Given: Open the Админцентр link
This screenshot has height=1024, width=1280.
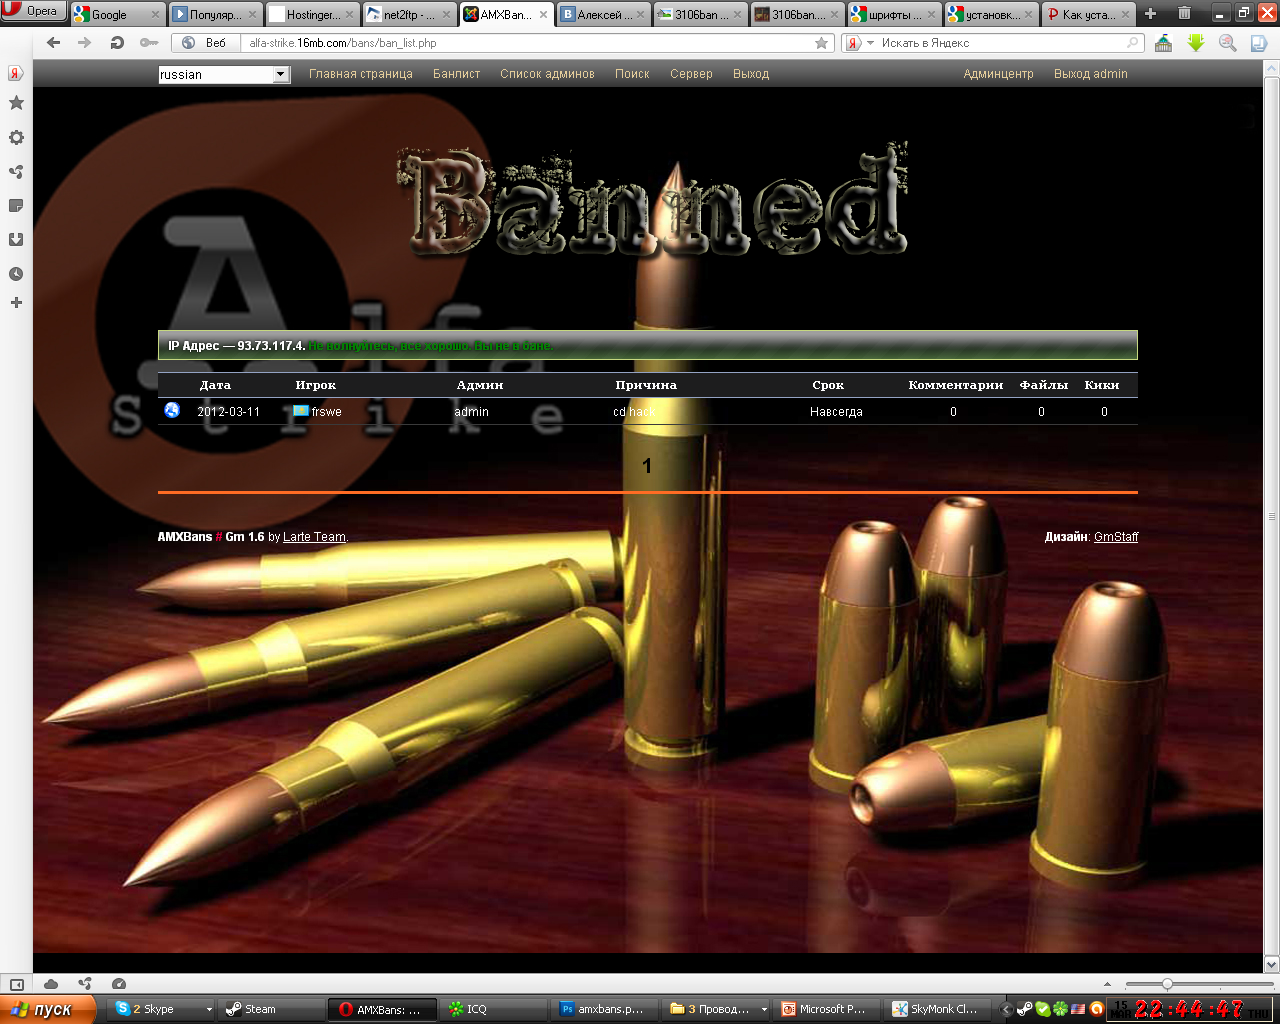Looking at the screenshot, I should 998,74.
